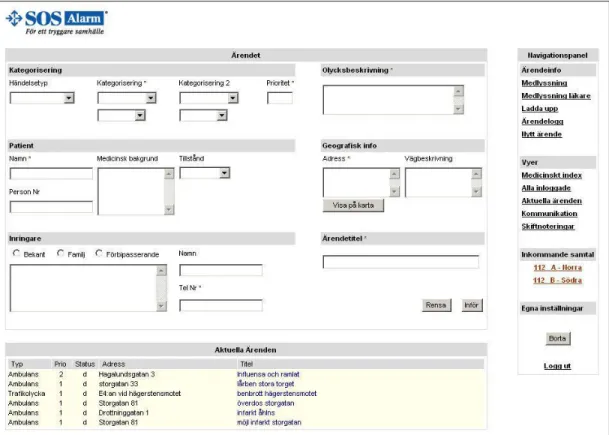609x435 pixels.
Task: Open case benbrott hägerstensmotet
Action: pyautogui.click(x=277, y=394)
